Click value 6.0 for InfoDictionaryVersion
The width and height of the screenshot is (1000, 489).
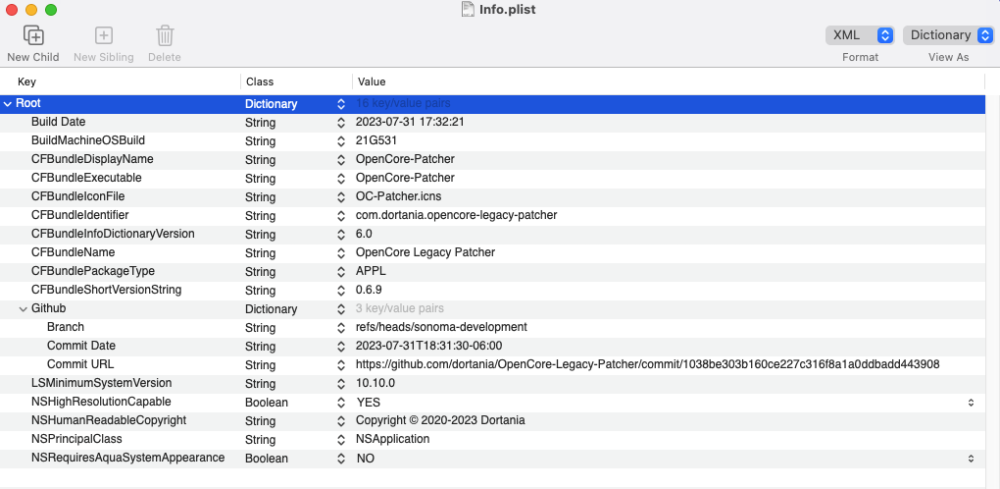click(364, 234)
